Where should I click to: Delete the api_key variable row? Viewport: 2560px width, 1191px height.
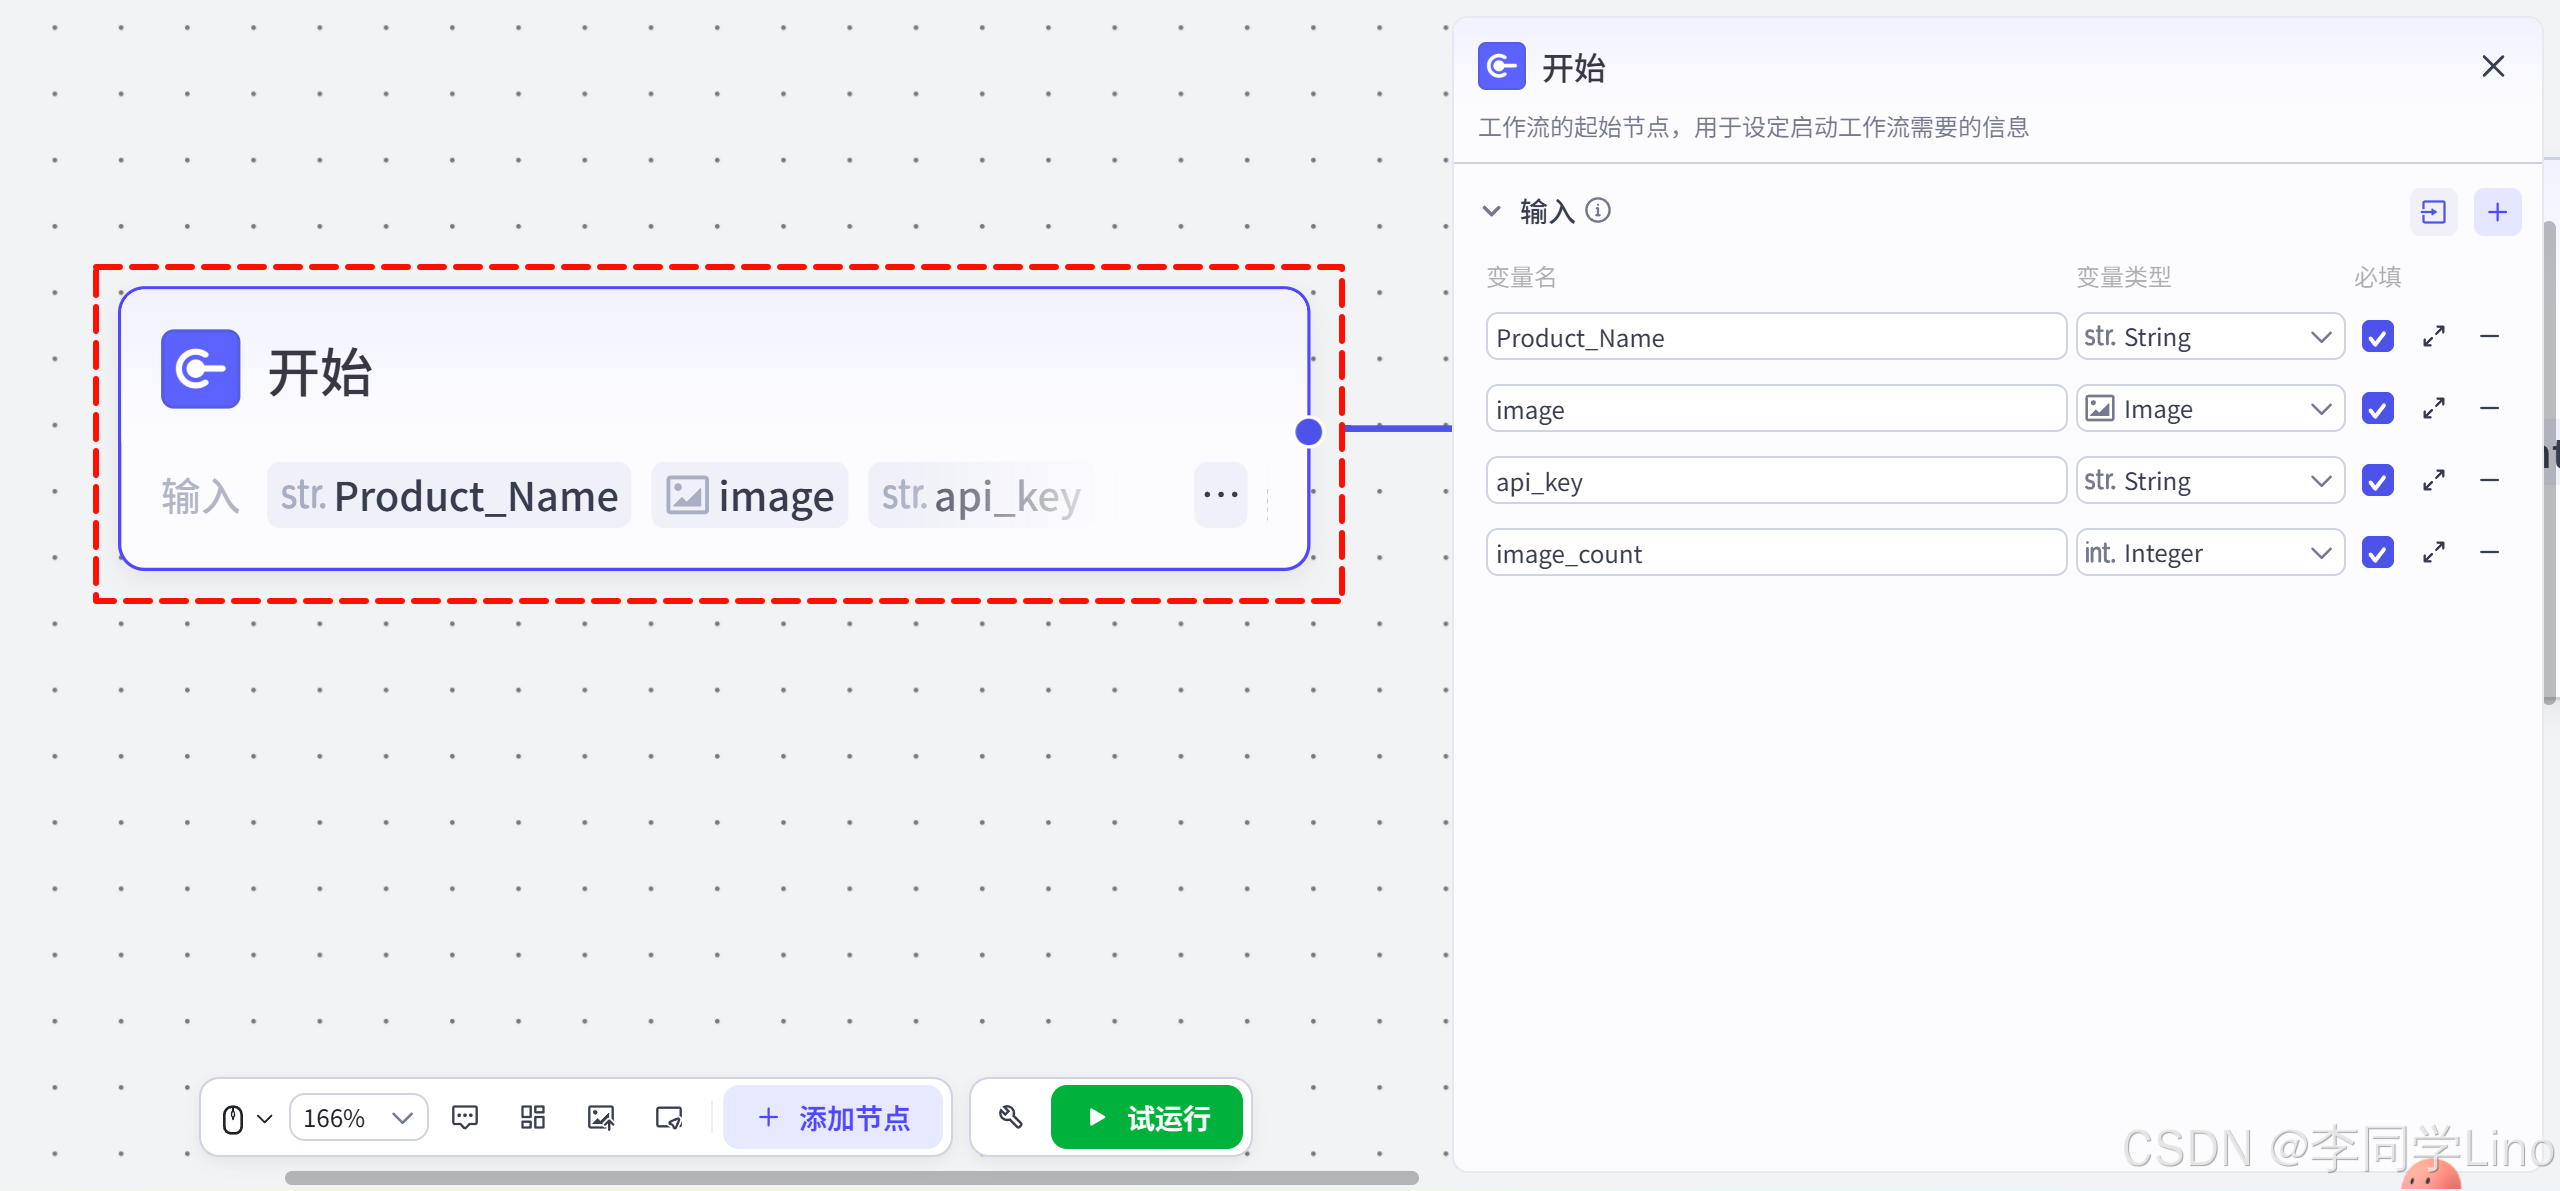click(2490, 481)
